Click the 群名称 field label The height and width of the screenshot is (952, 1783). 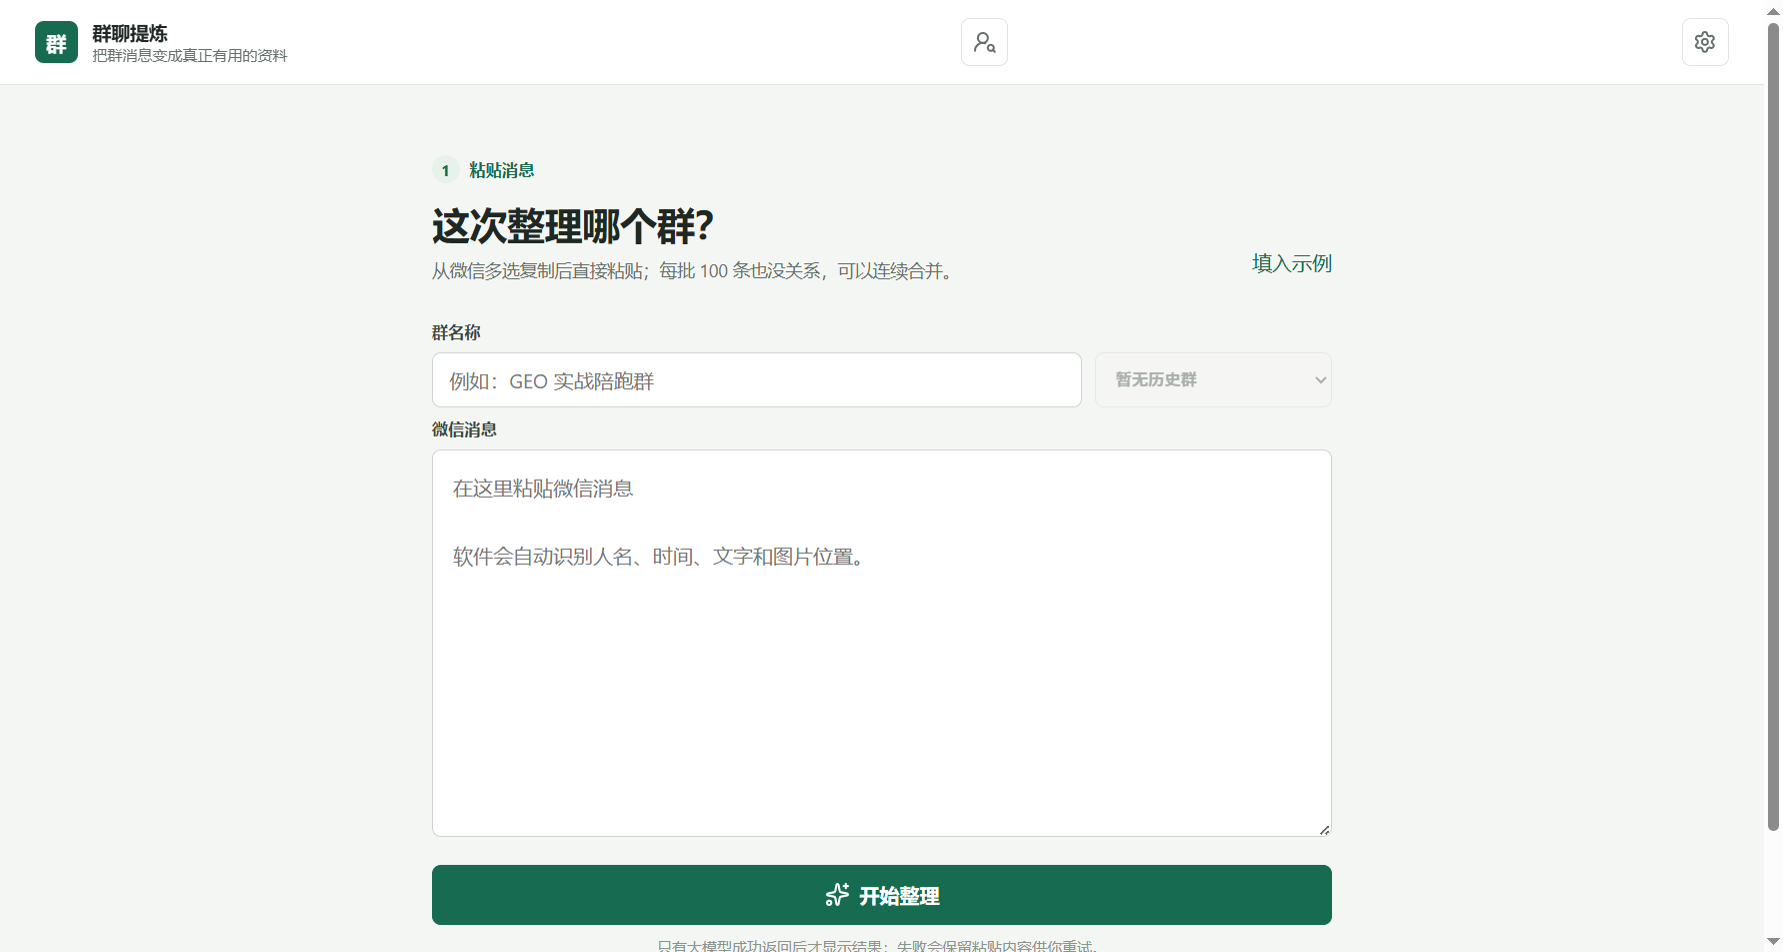[x=456, y=332]
